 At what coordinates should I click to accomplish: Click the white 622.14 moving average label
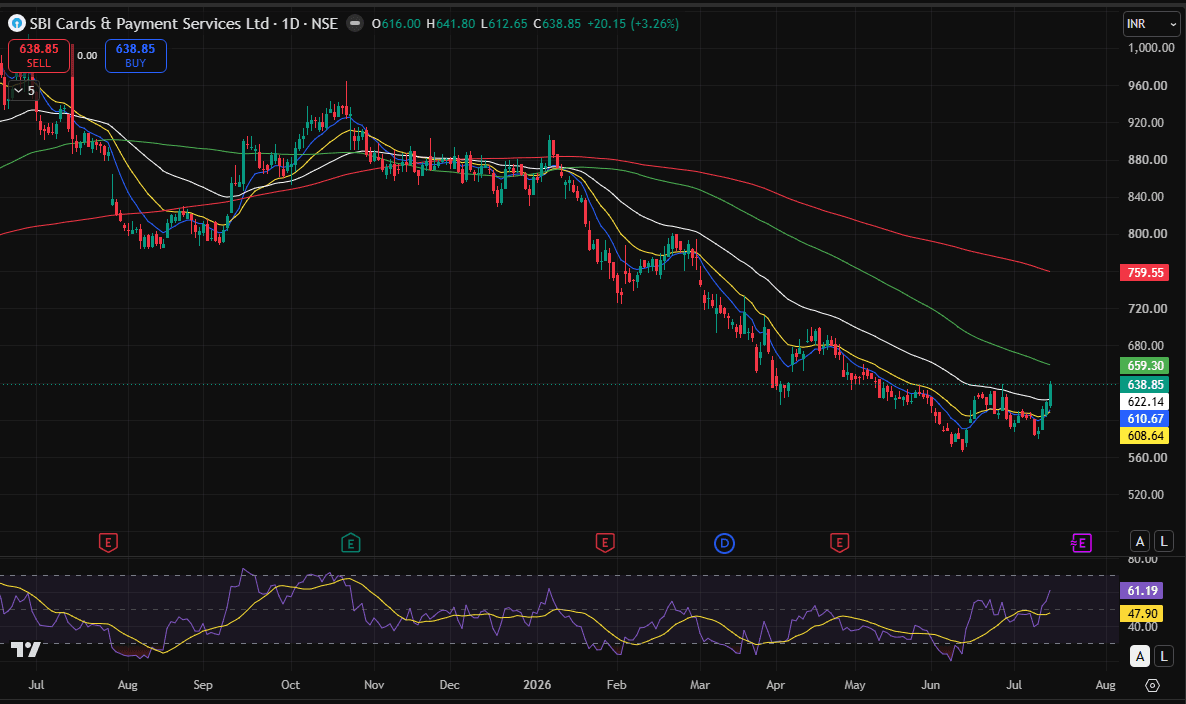coord(1144,402)
